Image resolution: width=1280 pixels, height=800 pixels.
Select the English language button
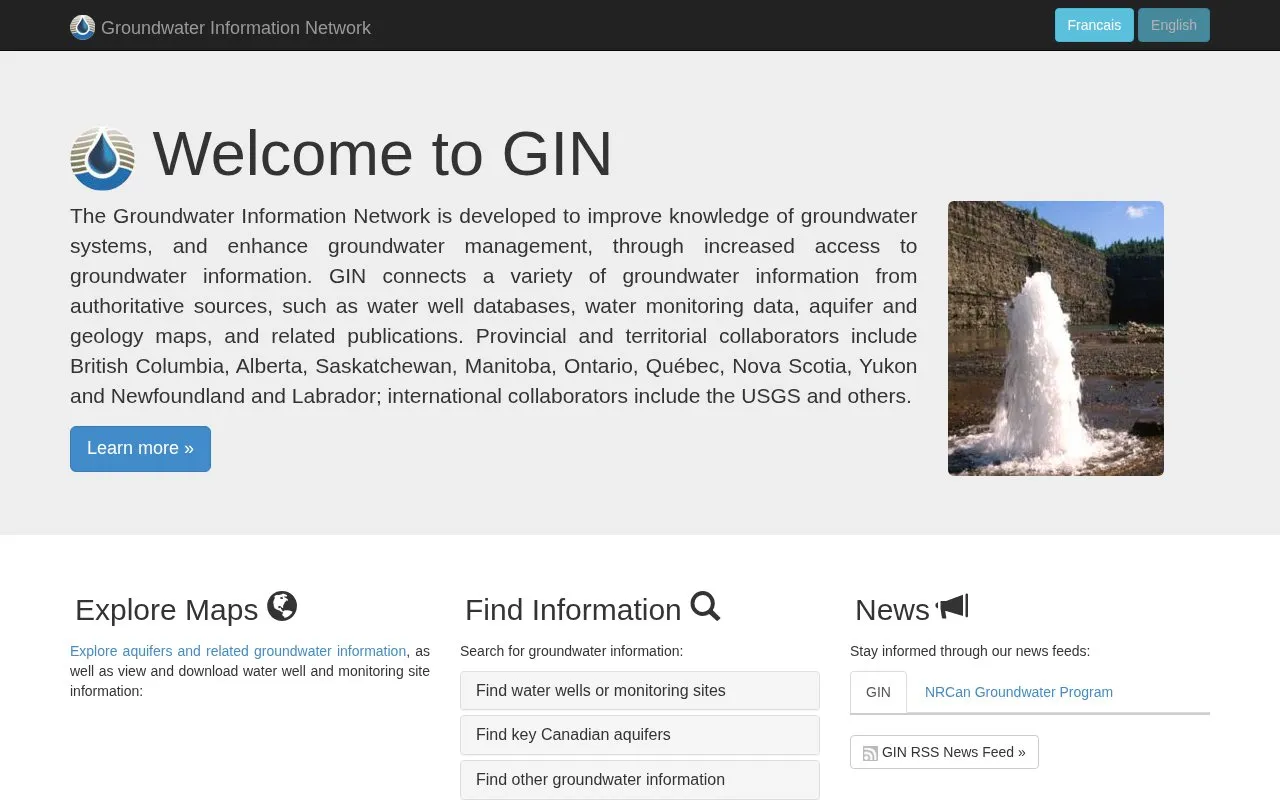tap(1174, 25)
